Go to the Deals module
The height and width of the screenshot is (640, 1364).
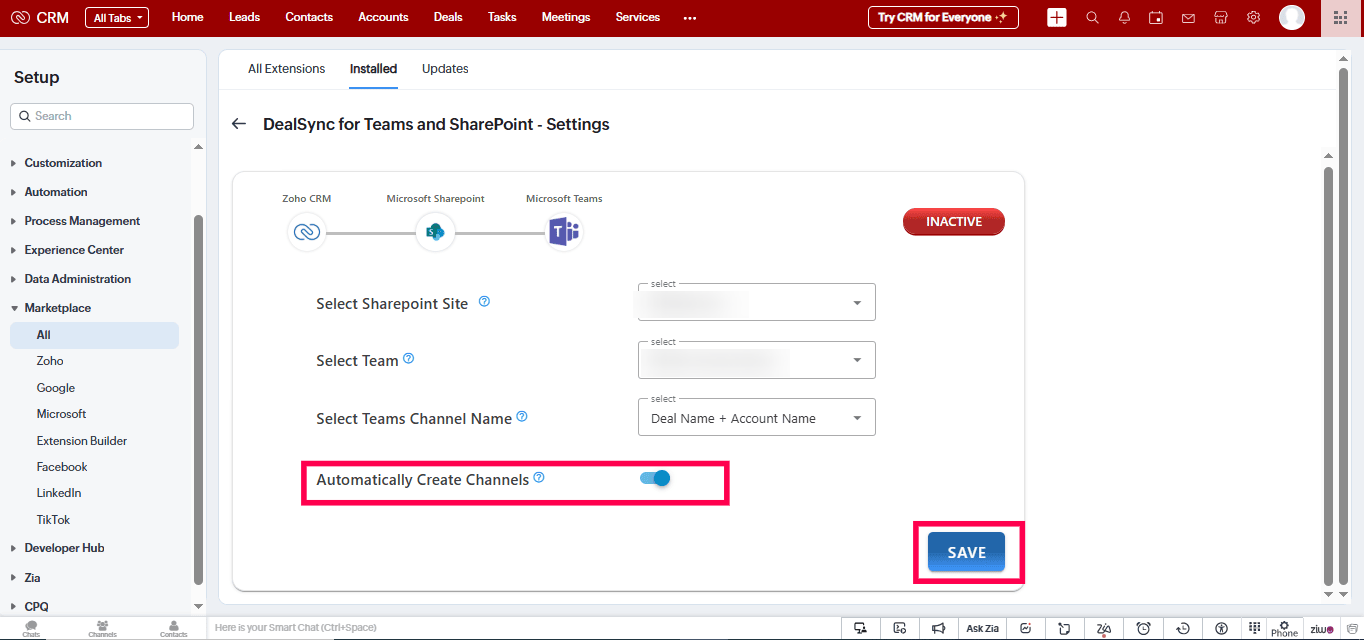point(448,17)
